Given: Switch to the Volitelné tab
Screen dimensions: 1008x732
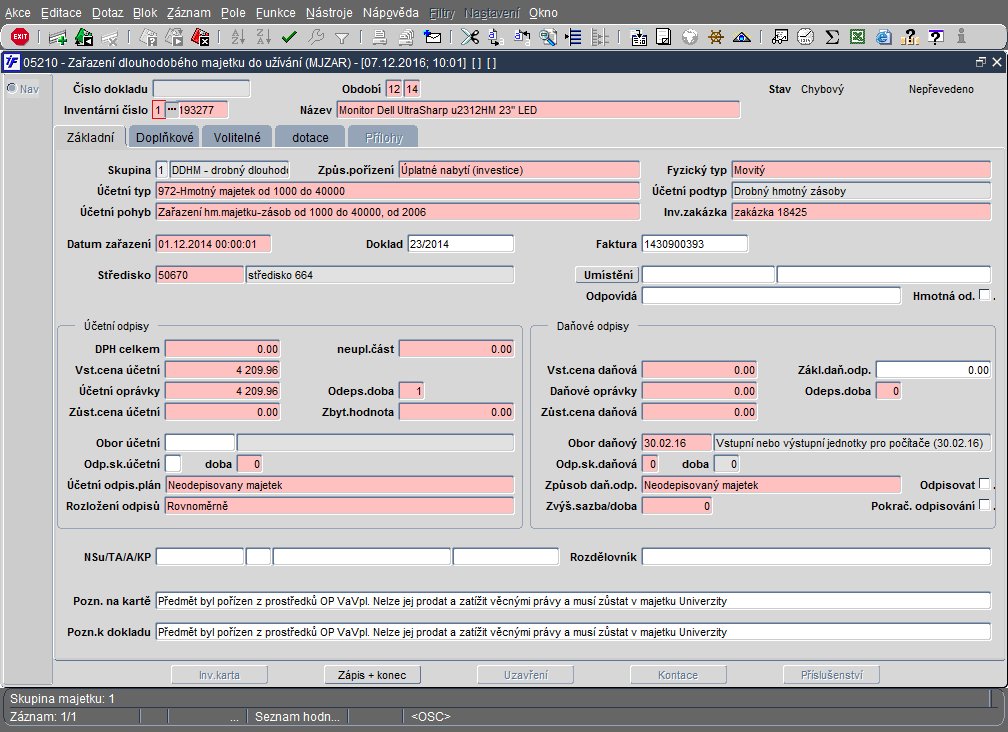Looking at the screenshot, I should pyautogui.click(x=237, y=137).
